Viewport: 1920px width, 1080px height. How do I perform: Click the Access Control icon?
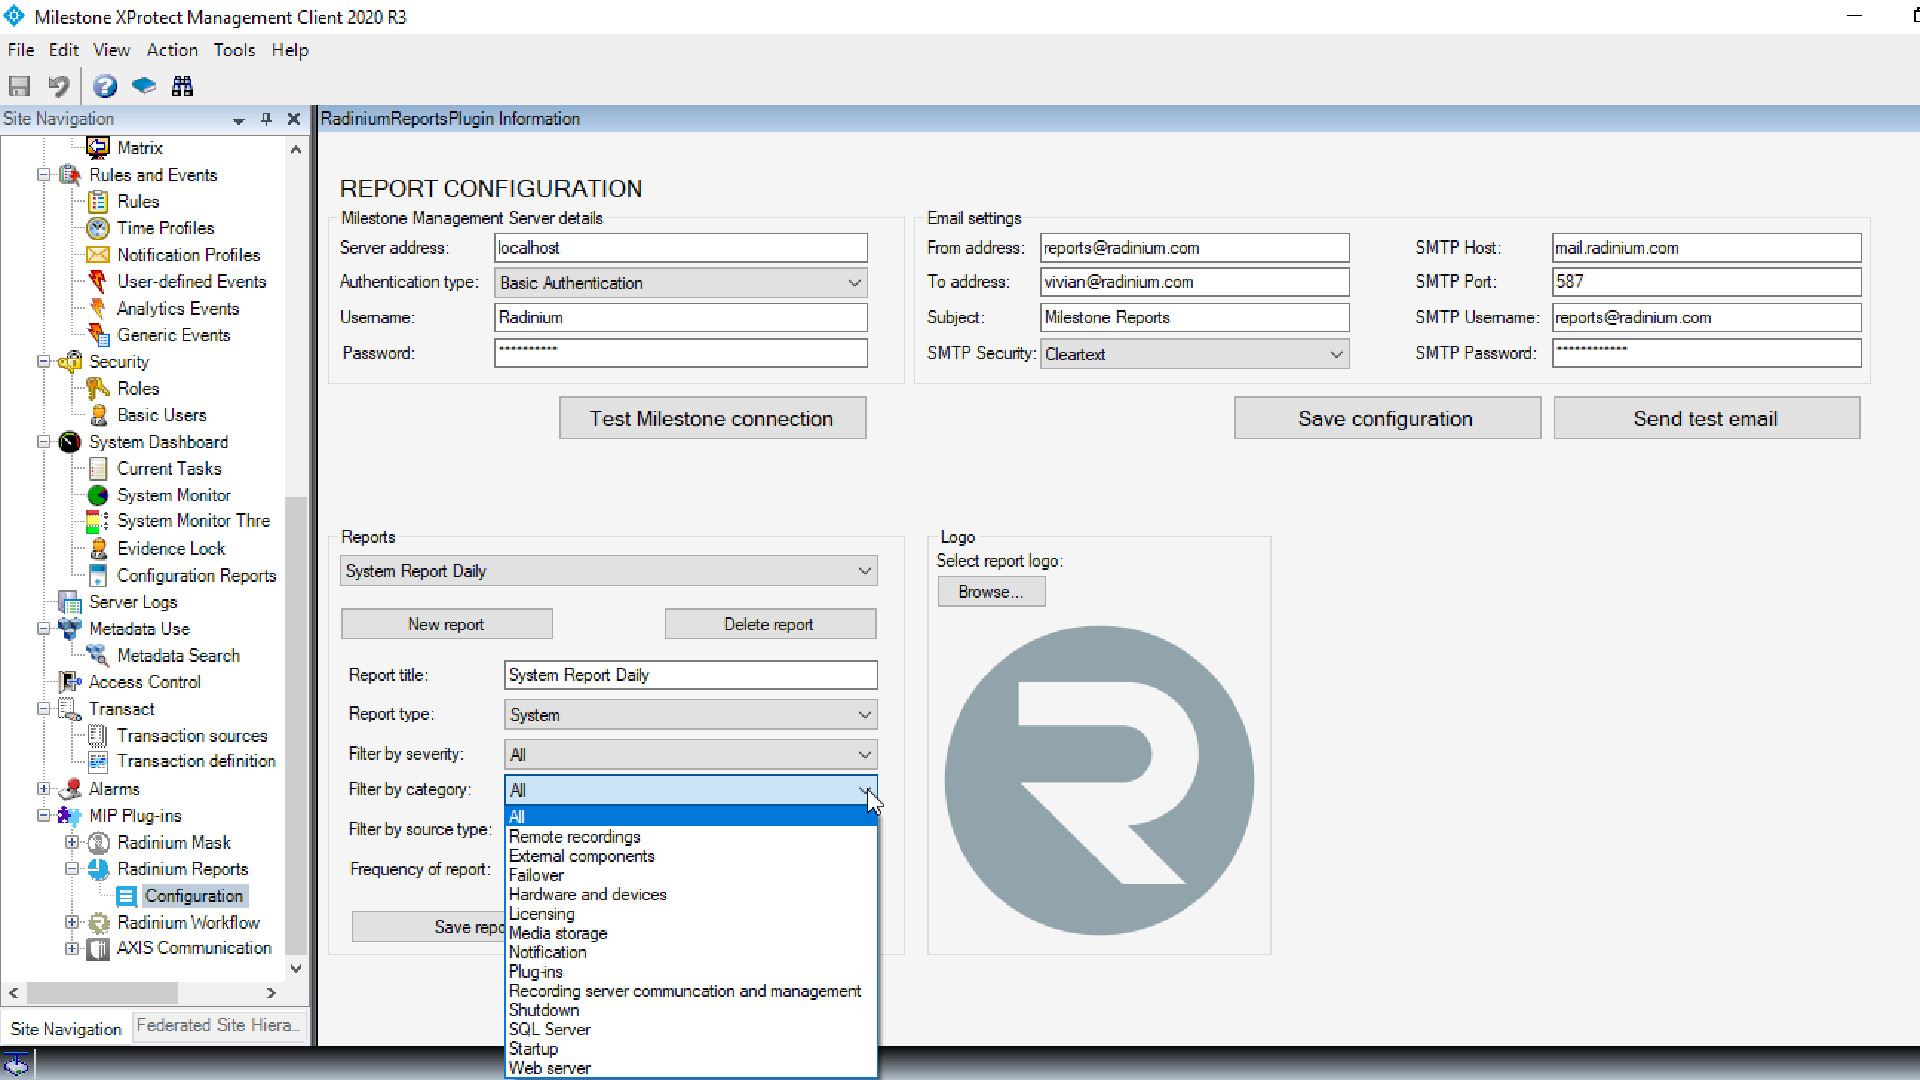click(x=69, y=682)
